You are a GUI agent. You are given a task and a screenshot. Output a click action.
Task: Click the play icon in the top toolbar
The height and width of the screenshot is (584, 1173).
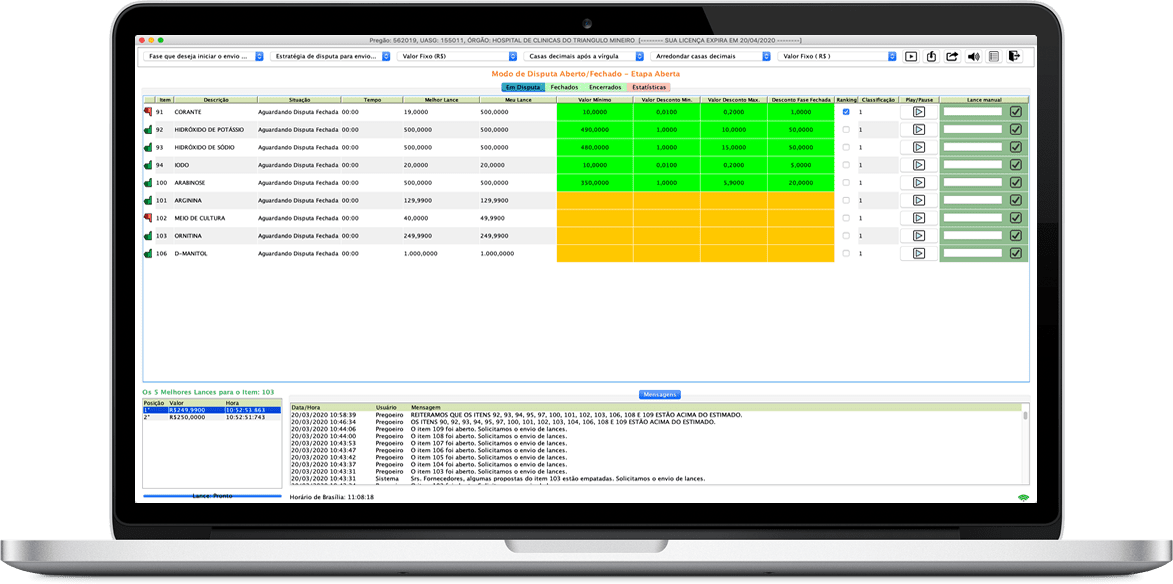[x=910, y=56]
